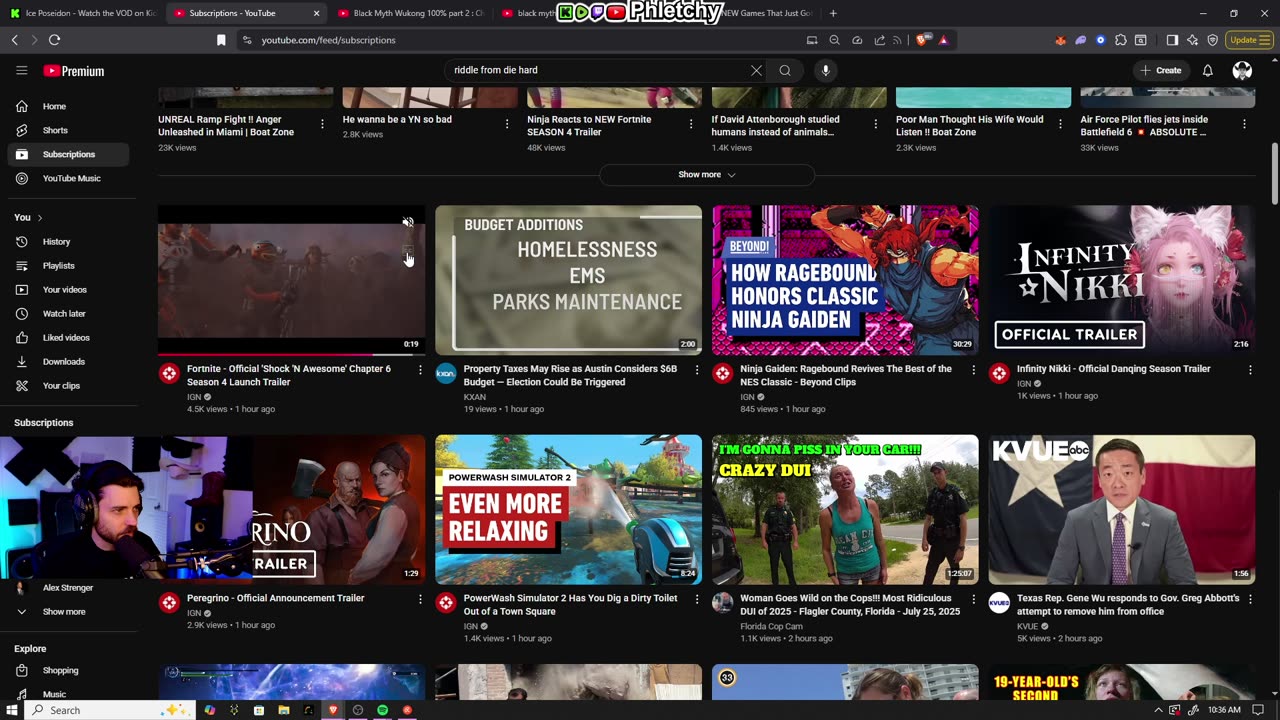
Task: Expand the You section chevron
Action: 39,218
